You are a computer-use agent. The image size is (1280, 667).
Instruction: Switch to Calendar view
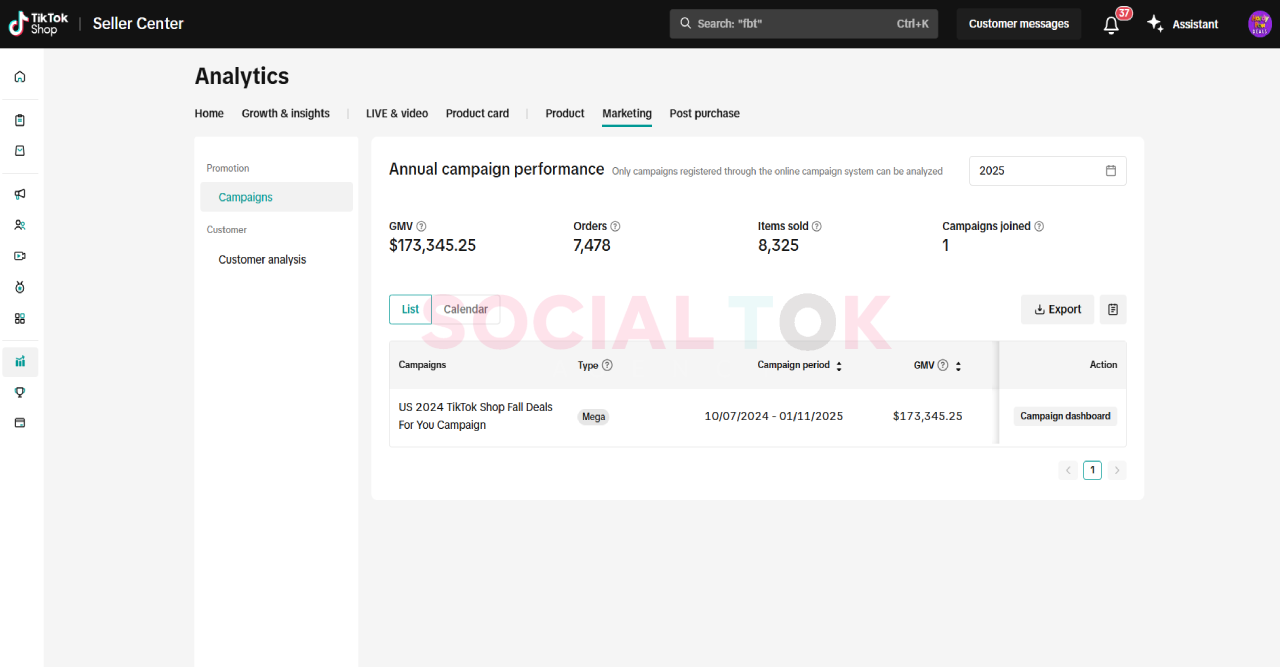tap(465, 310)
